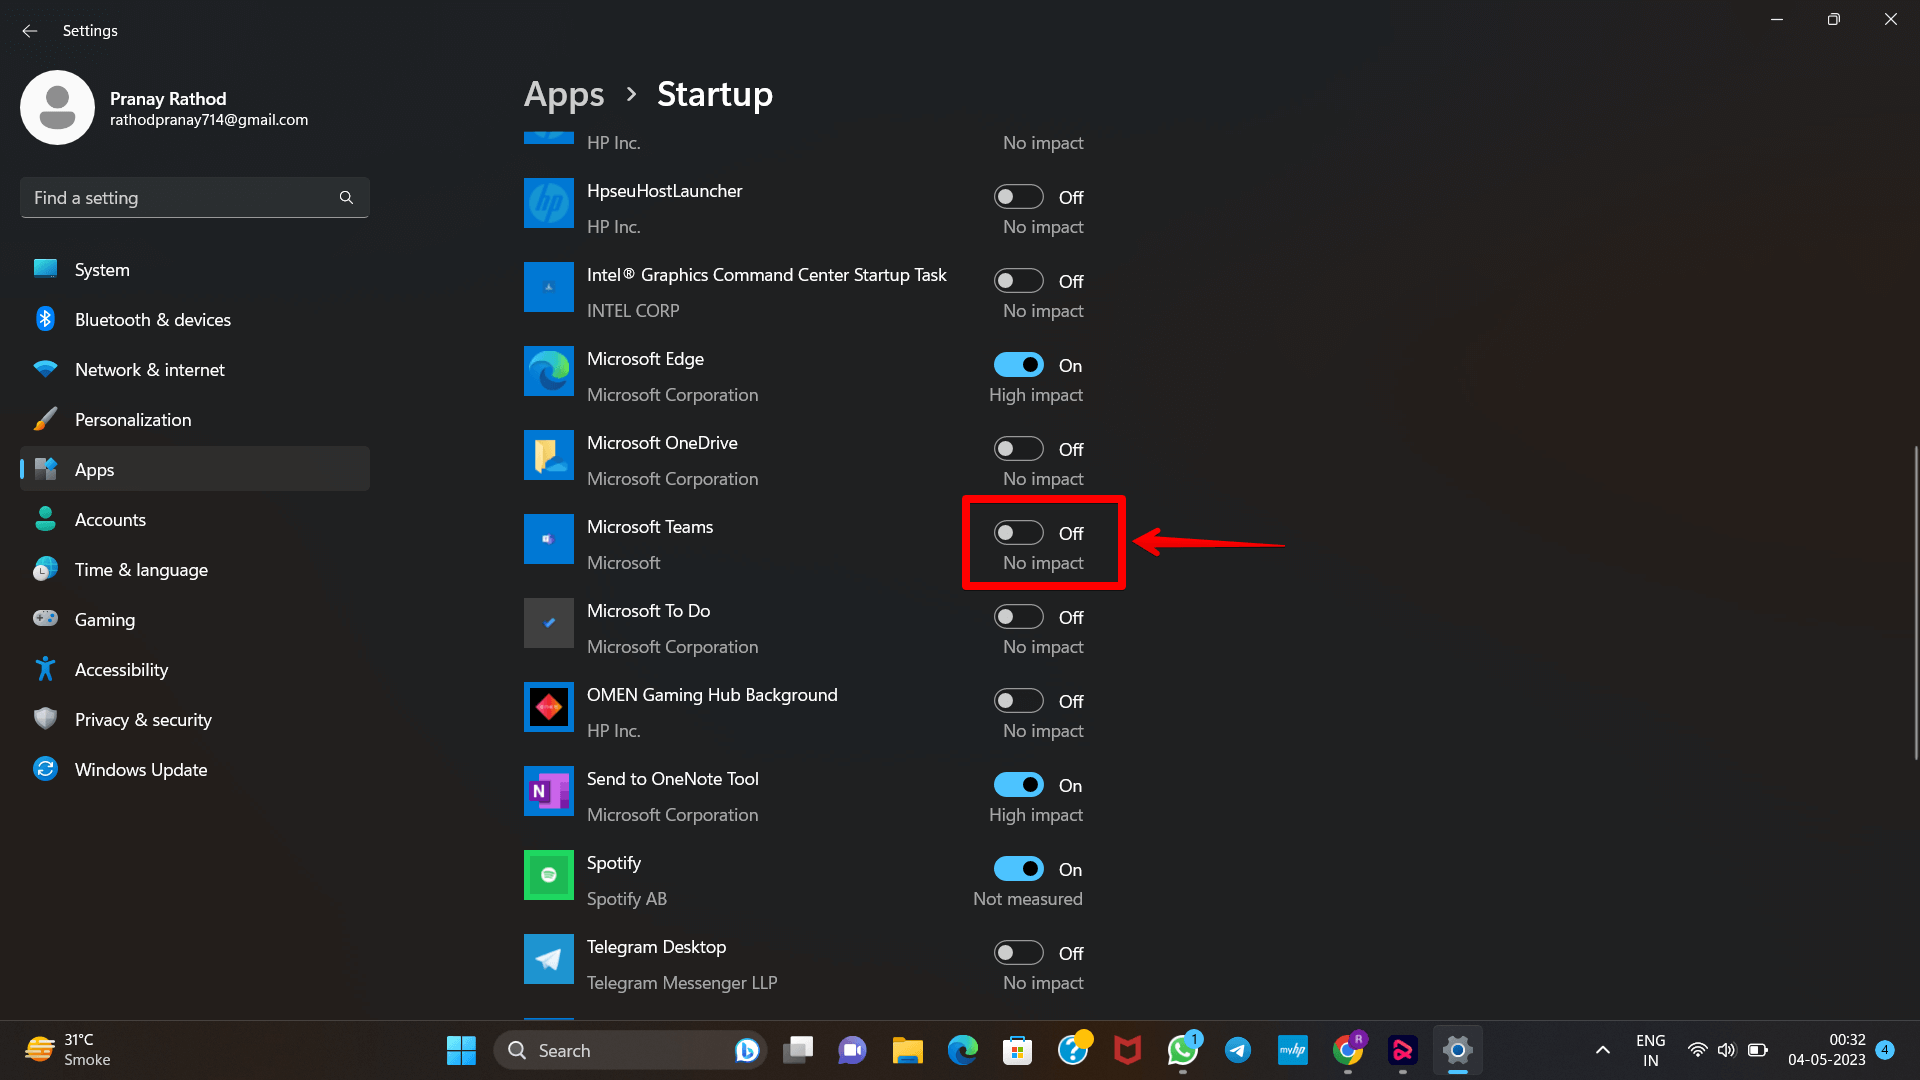Open Microsoft Store from the taskbar

click(x=1017, y=1050)
